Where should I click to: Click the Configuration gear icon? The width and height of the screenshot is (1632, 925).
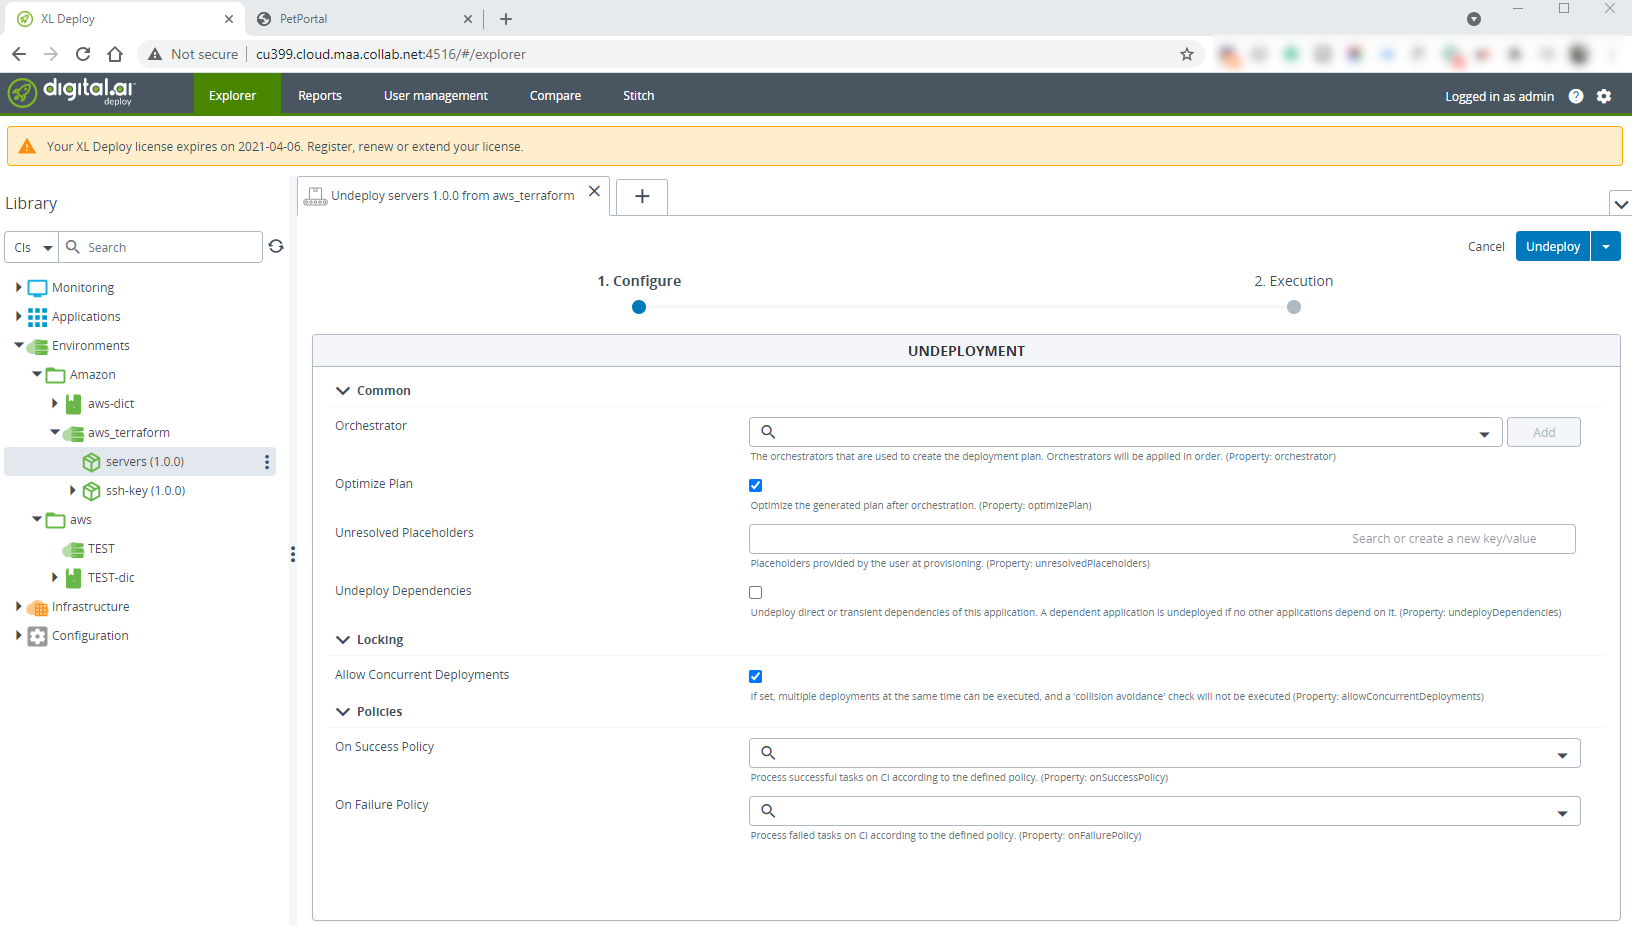pyautogui.click(x=38, y=636)
